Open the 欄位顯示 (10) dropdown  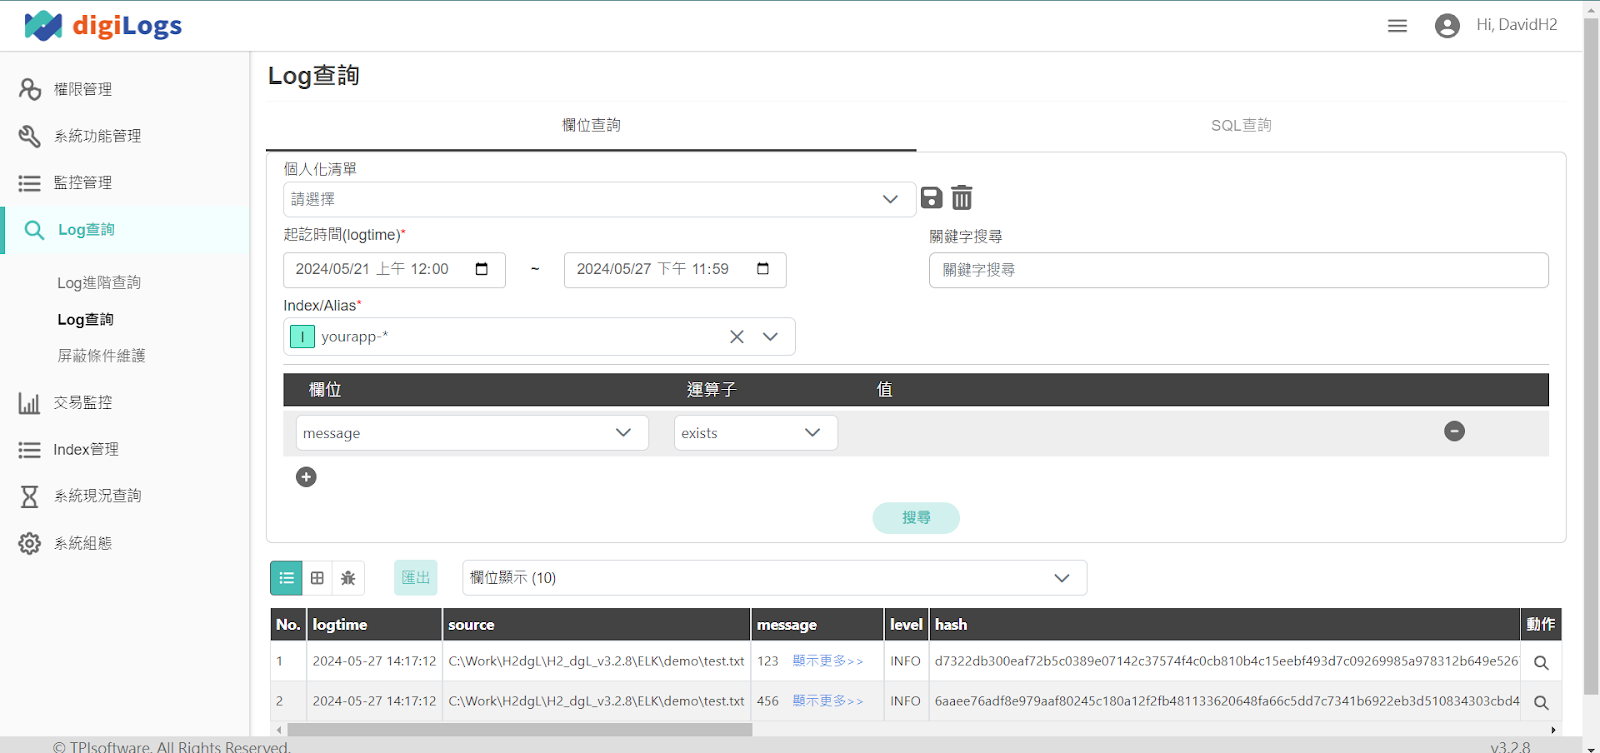pos(774,578)
